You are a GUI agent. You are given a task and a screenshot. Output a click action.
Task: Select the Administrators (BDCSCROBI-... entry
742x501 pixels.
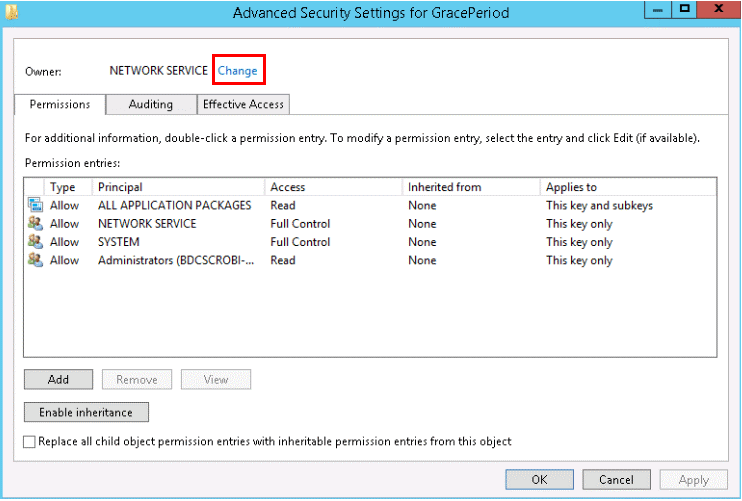click(x=176, y=260)
